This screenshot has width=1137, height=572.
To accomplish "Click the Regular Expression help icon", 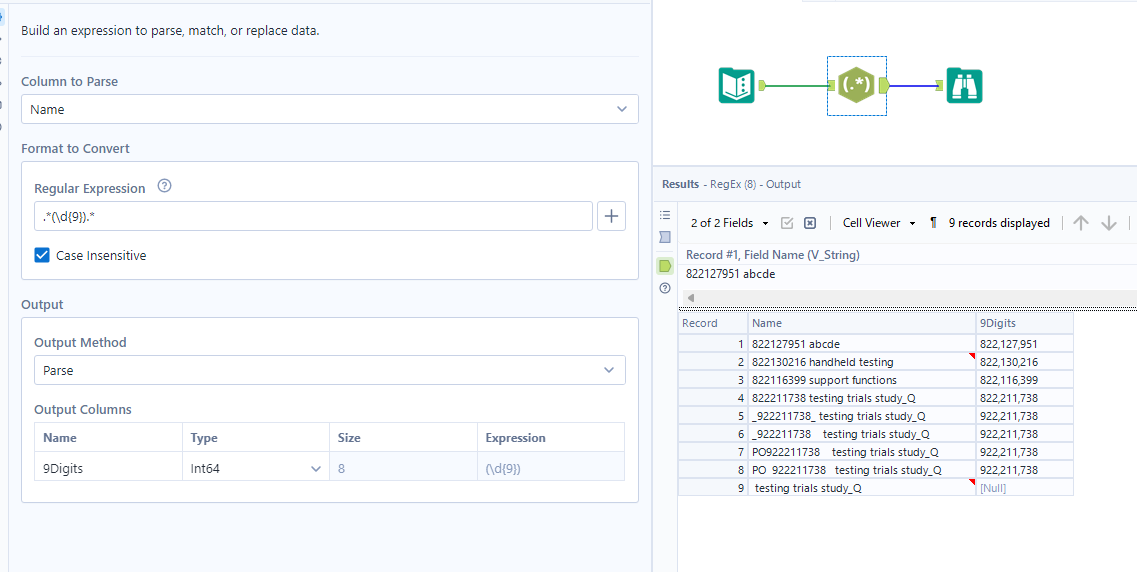I will [x=165, y=187].
